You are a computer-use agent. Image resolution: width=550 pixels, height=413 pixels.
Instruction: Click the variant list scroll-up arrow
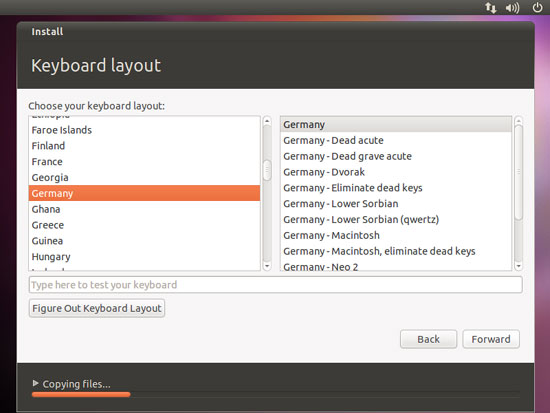[518, 121]
